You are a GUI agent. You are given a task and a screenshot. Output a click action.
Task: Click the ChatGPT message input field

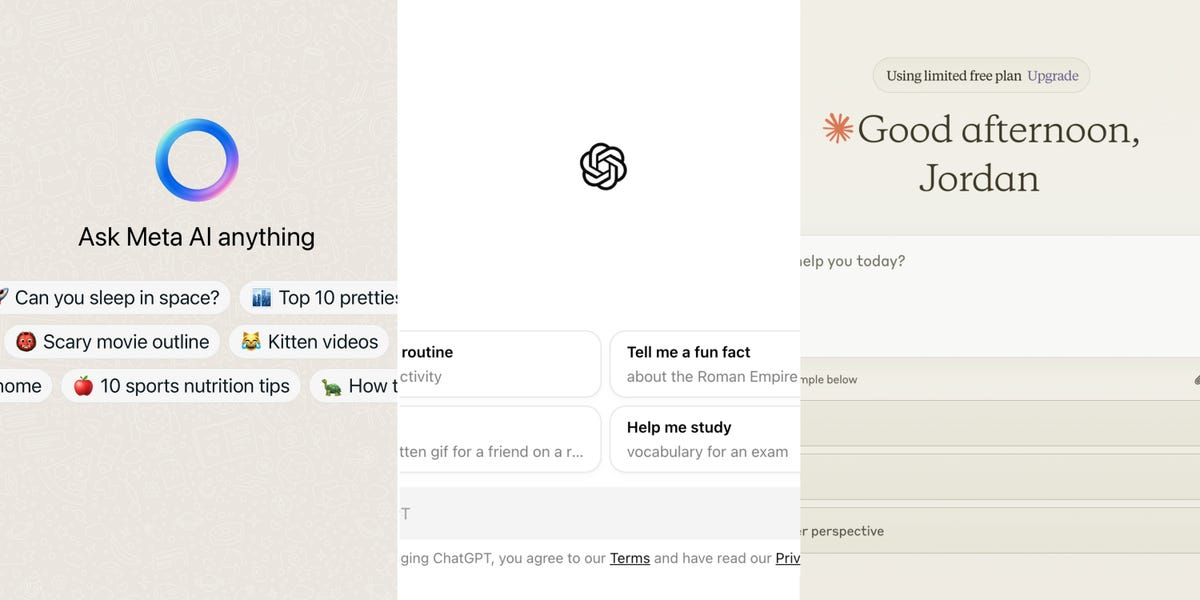[599, 513]
